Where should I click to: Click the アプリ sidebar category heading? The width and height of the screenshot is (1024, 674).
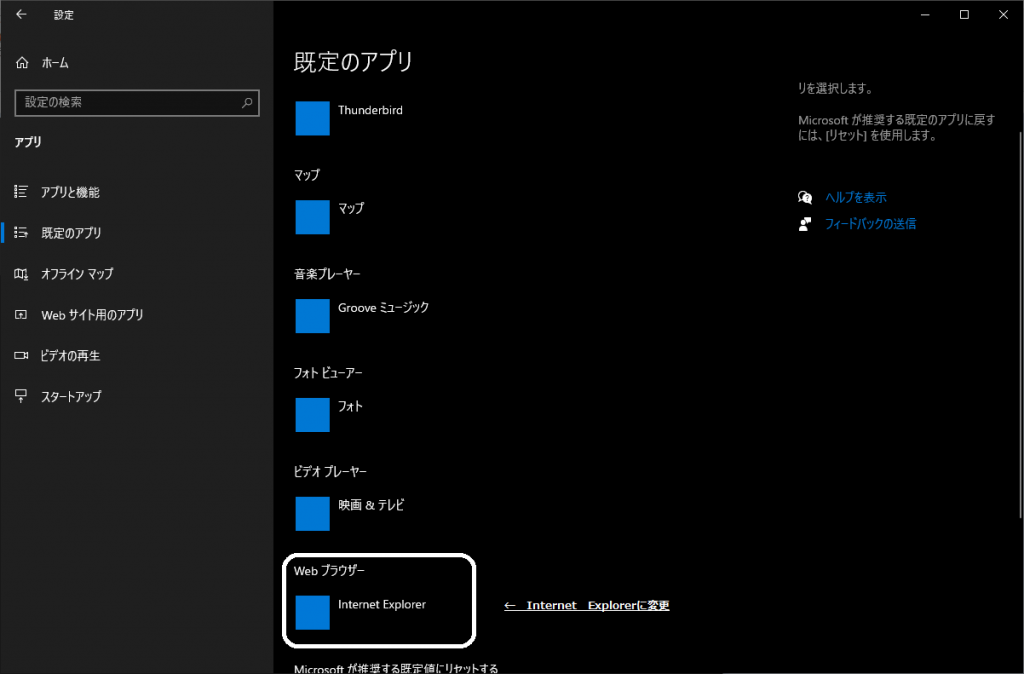tap(28, 142)
